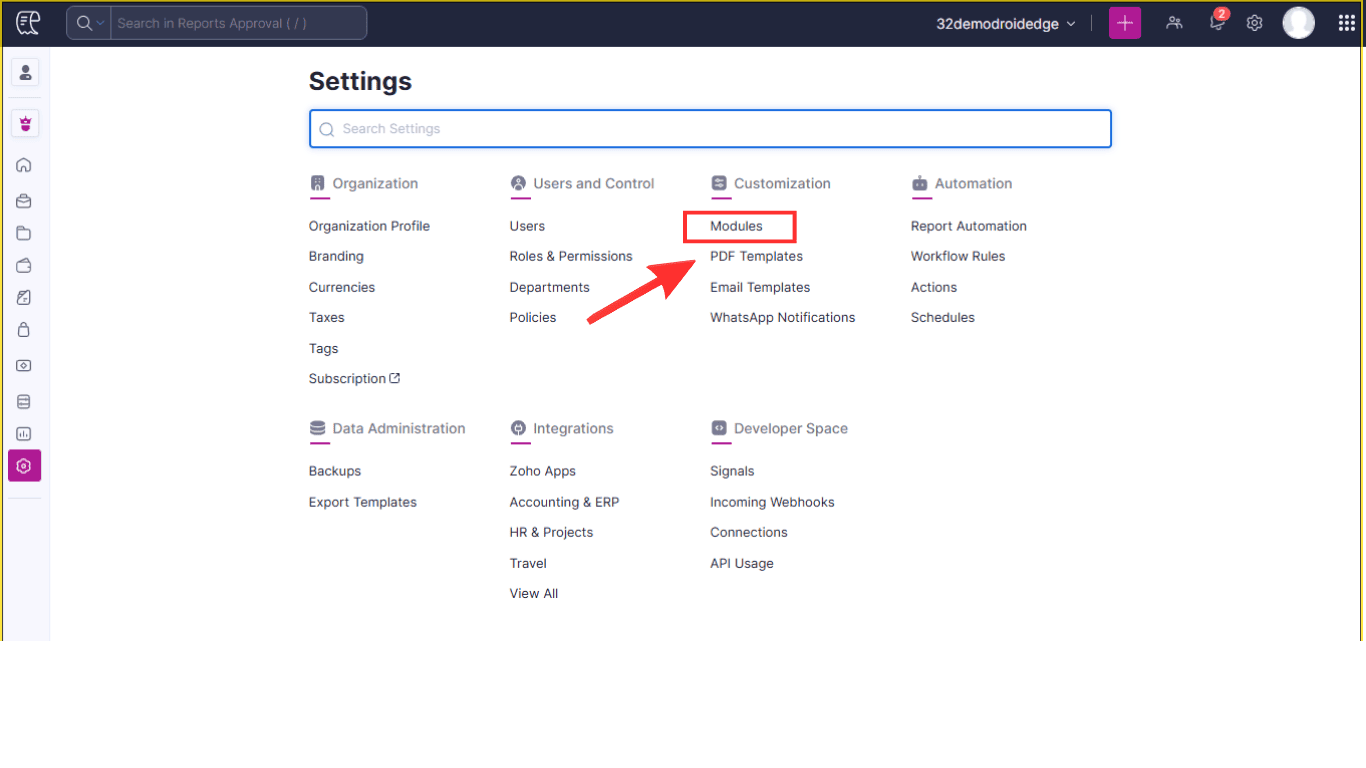Open Roles & Permissions settings

[x=570, y=256]
